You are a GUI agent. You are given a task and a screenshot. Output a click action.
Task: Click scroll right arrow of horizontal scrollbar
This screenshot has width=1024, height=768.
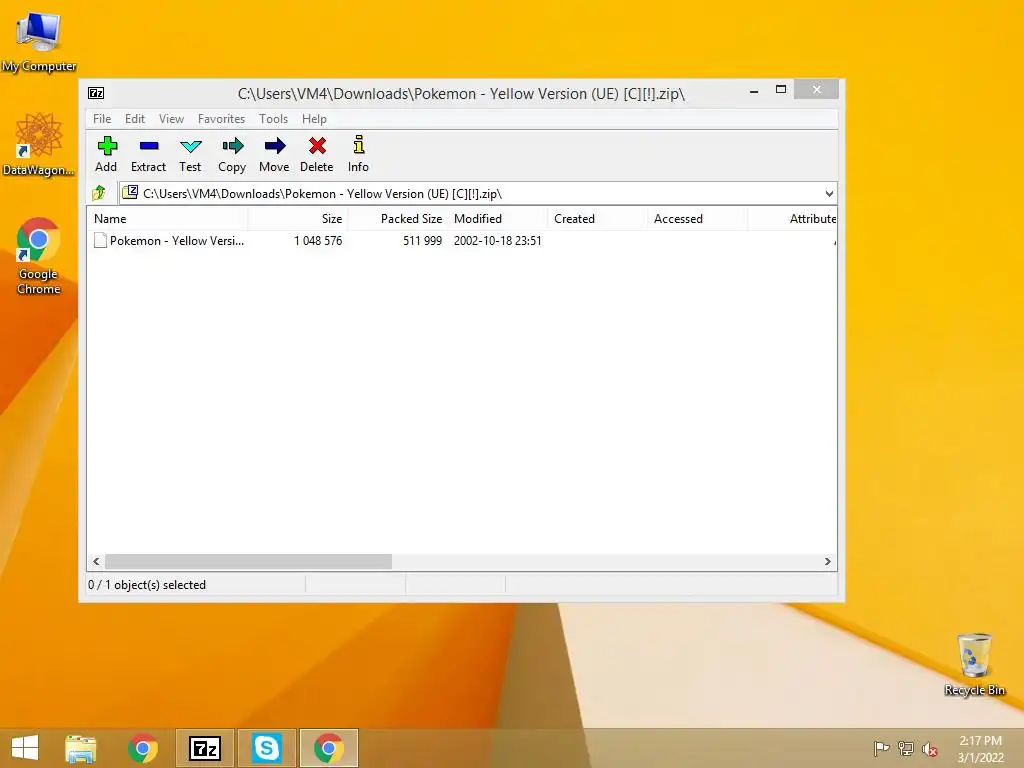tap(827, 562)
